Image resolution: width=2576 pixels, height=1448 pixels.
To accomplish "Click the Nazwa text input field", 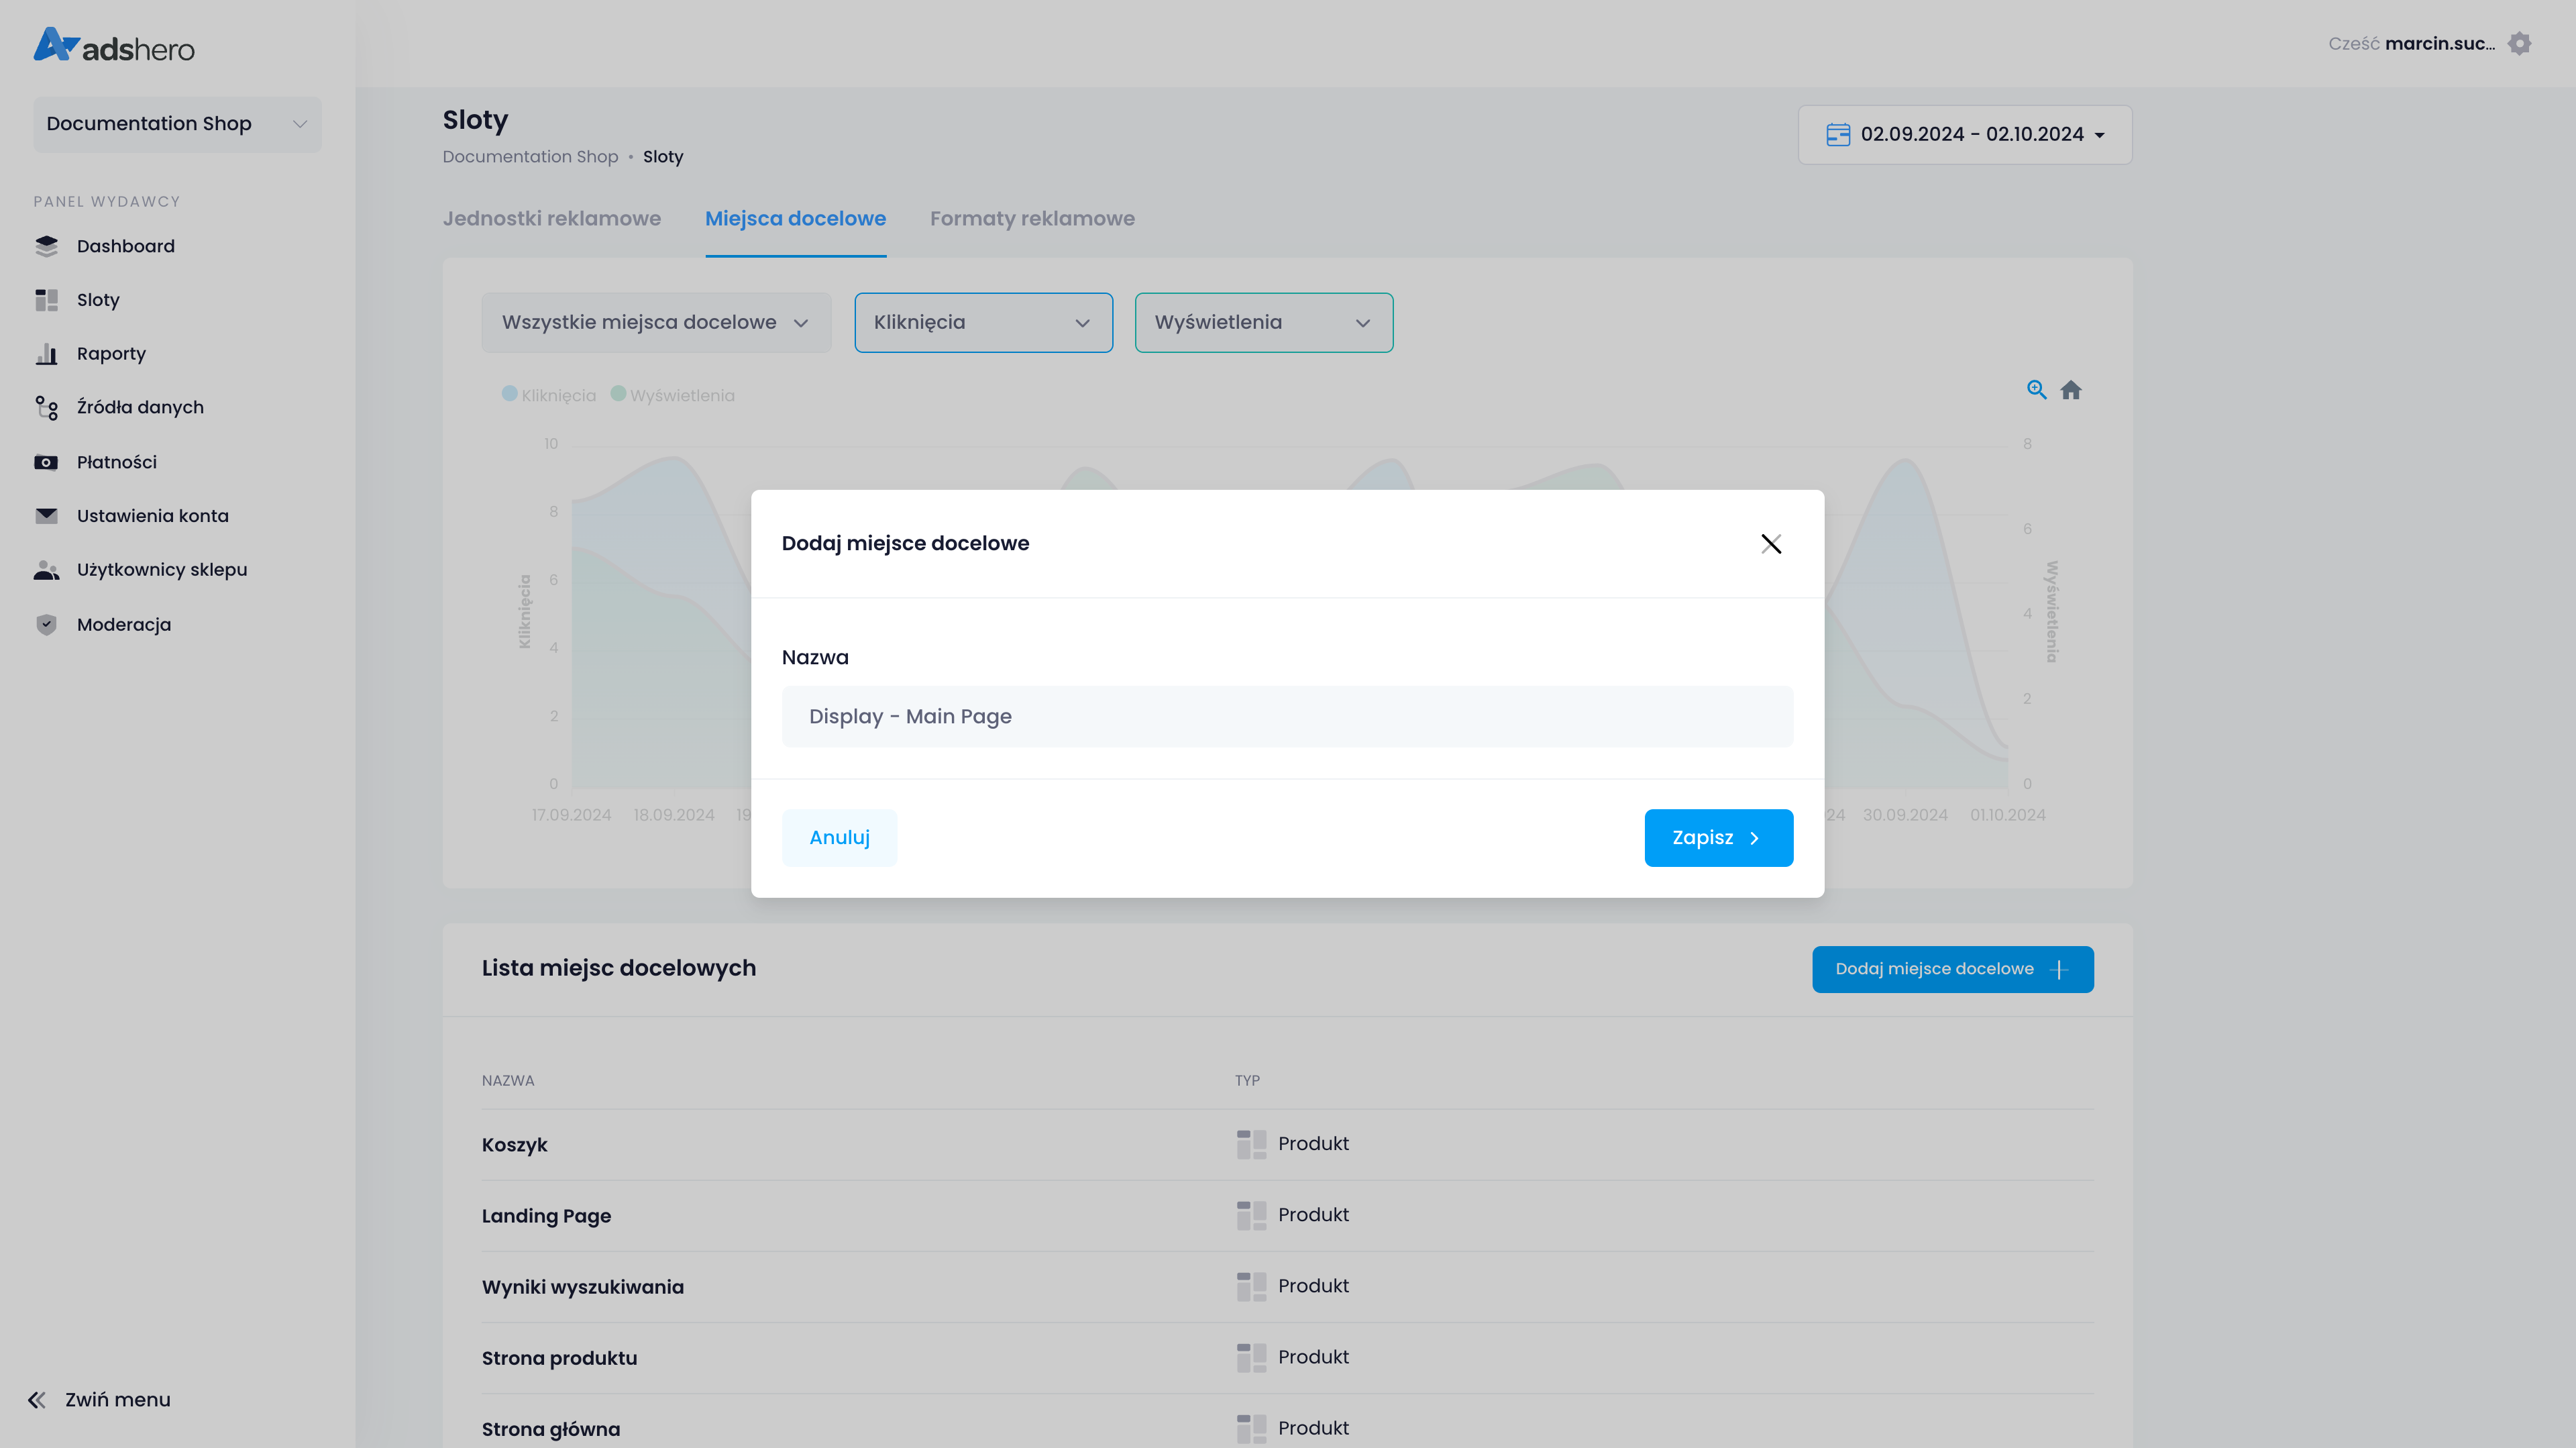I will click(1287, 717).
